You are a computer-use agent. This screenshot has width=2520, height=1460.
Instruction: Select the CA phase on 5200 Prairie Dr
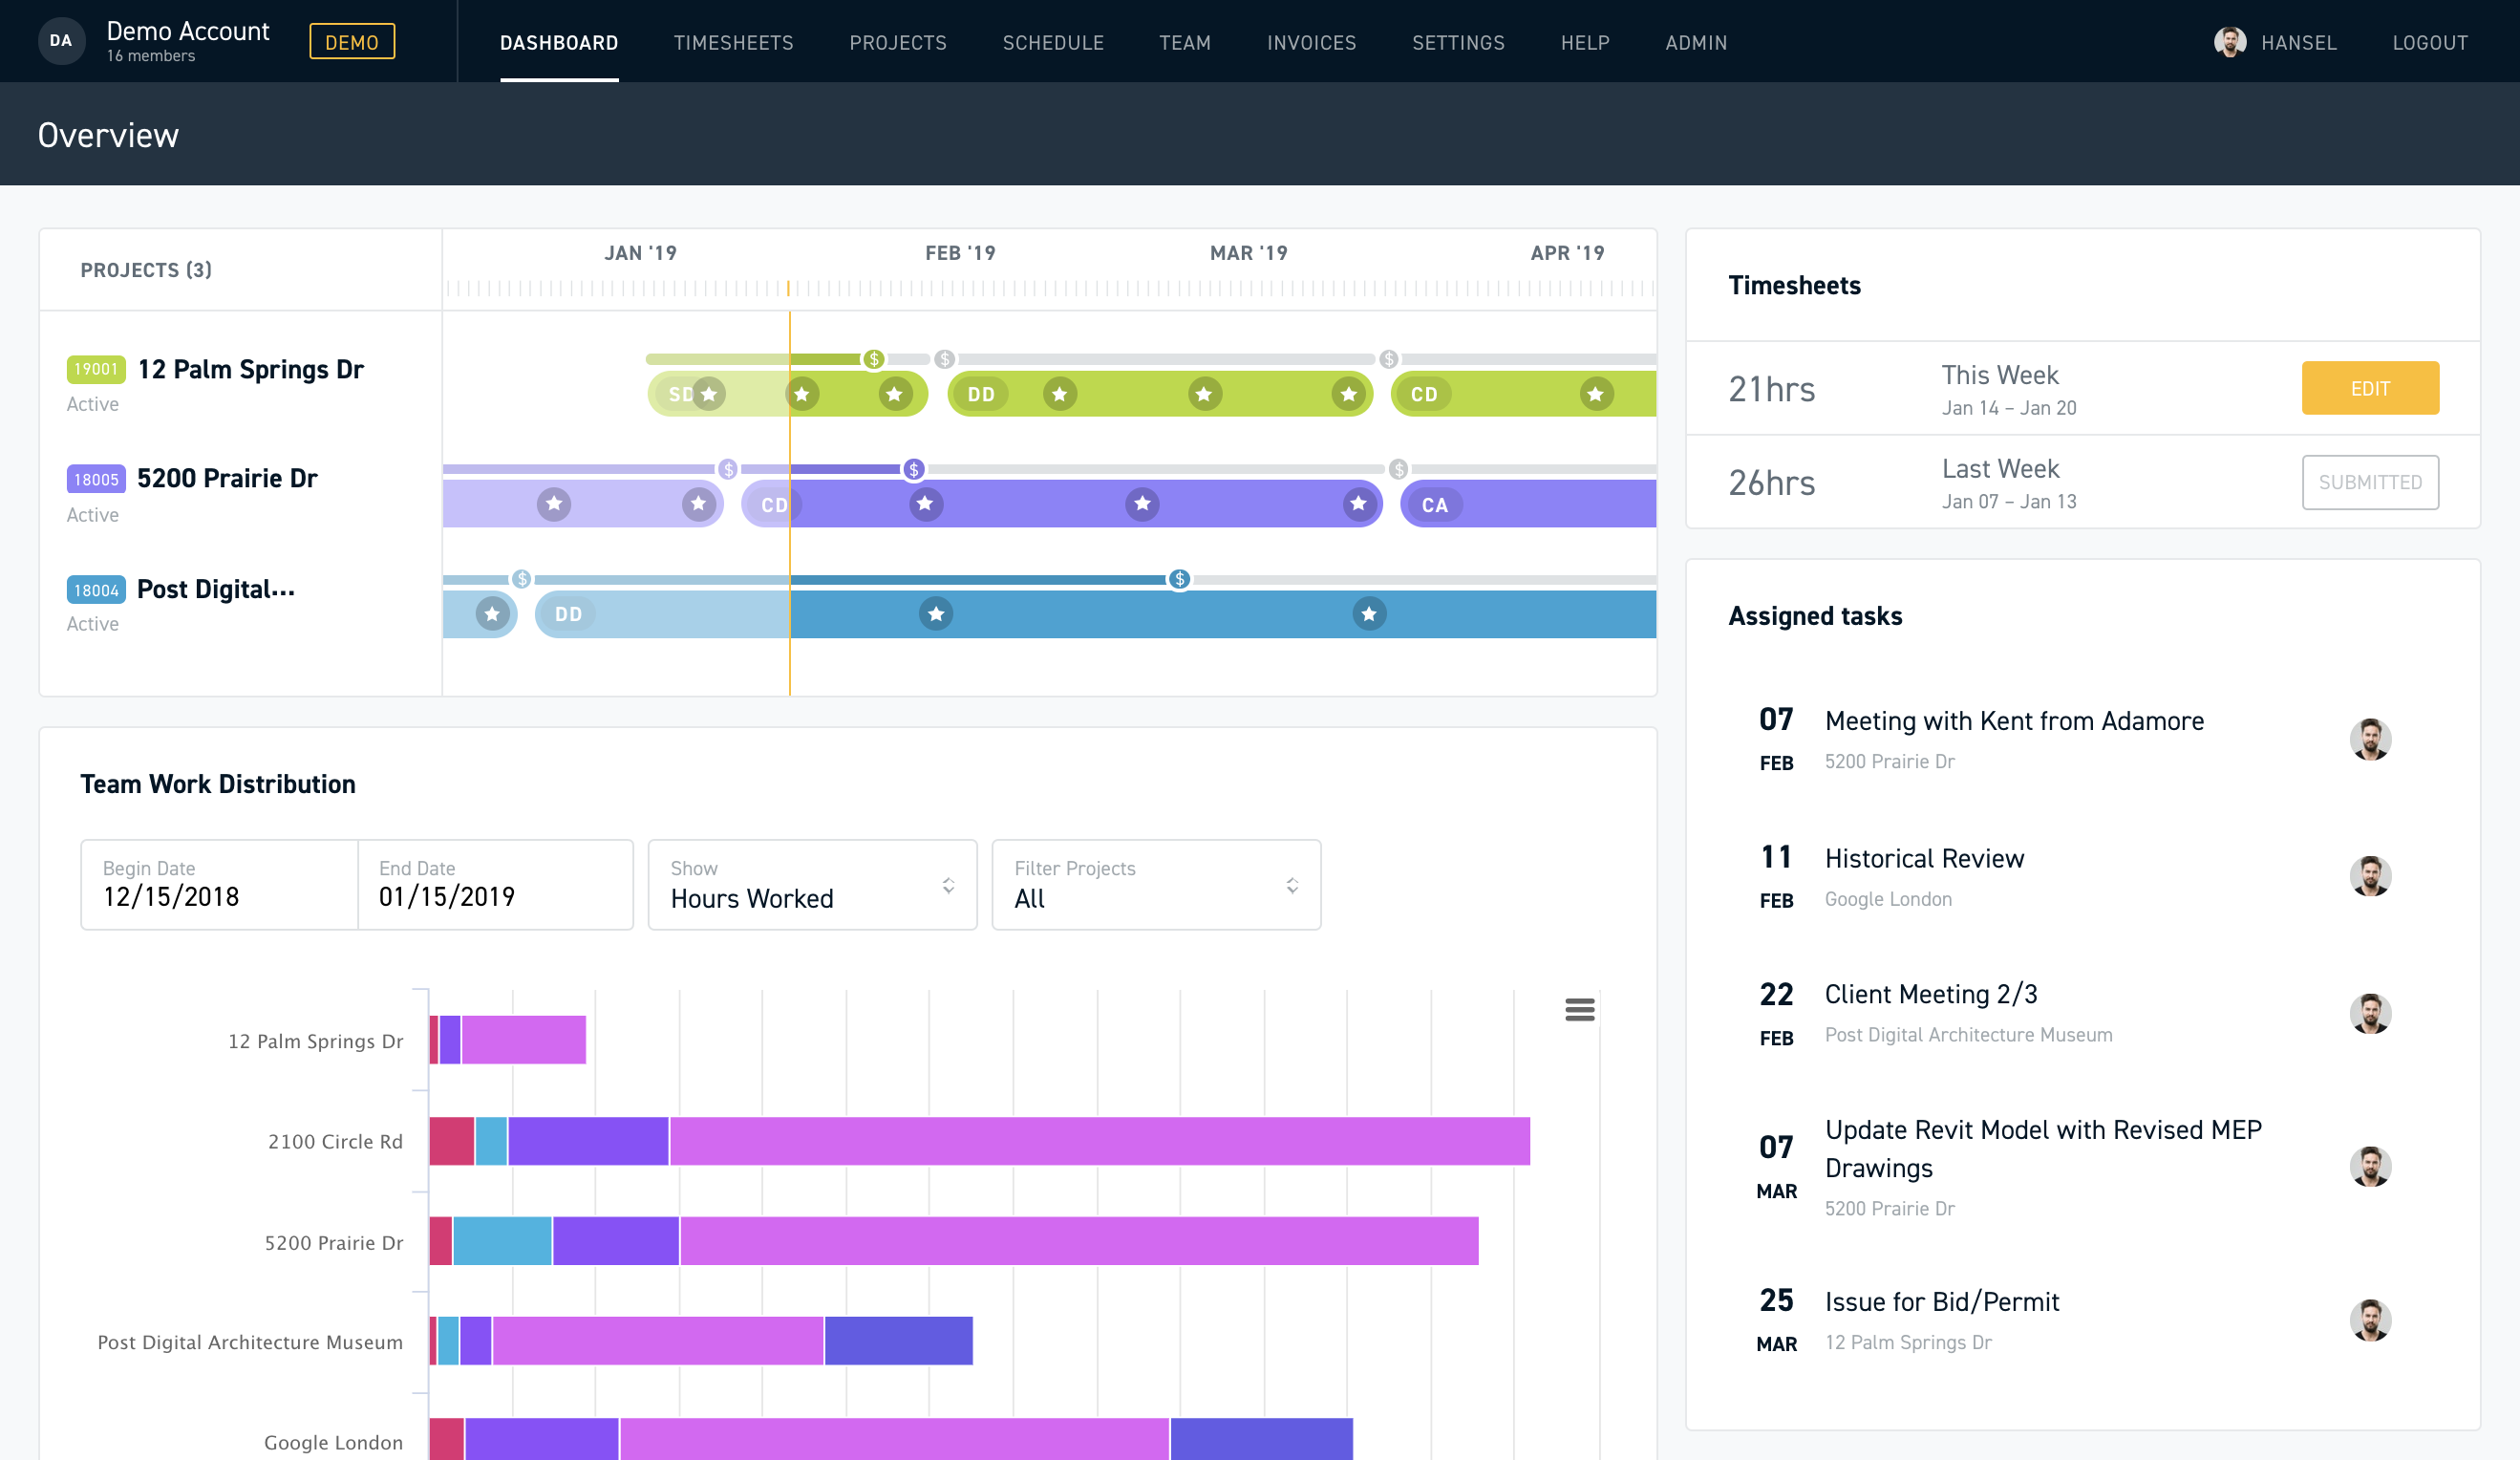click(1434, 505)
